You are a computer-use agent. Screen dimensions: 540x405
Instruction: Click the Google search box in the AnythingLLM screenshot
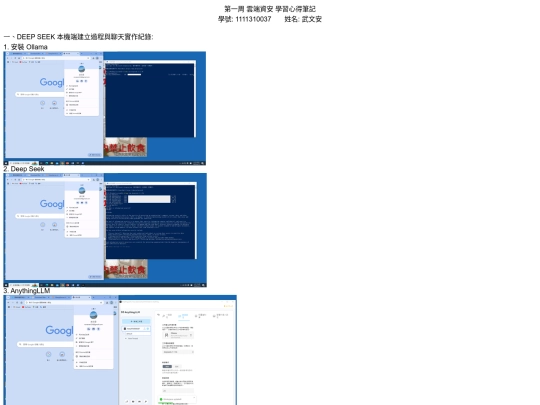click(x=45, y=344)
